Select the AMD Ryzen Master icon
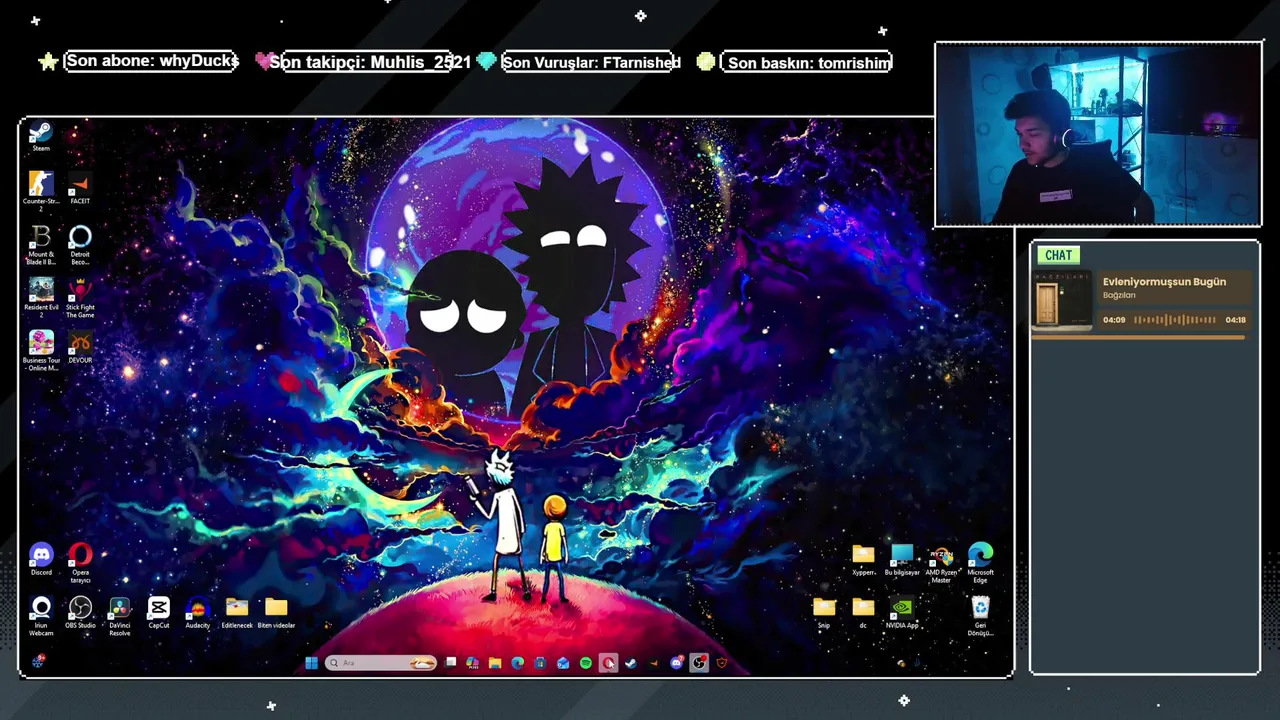 coord(941,563)
